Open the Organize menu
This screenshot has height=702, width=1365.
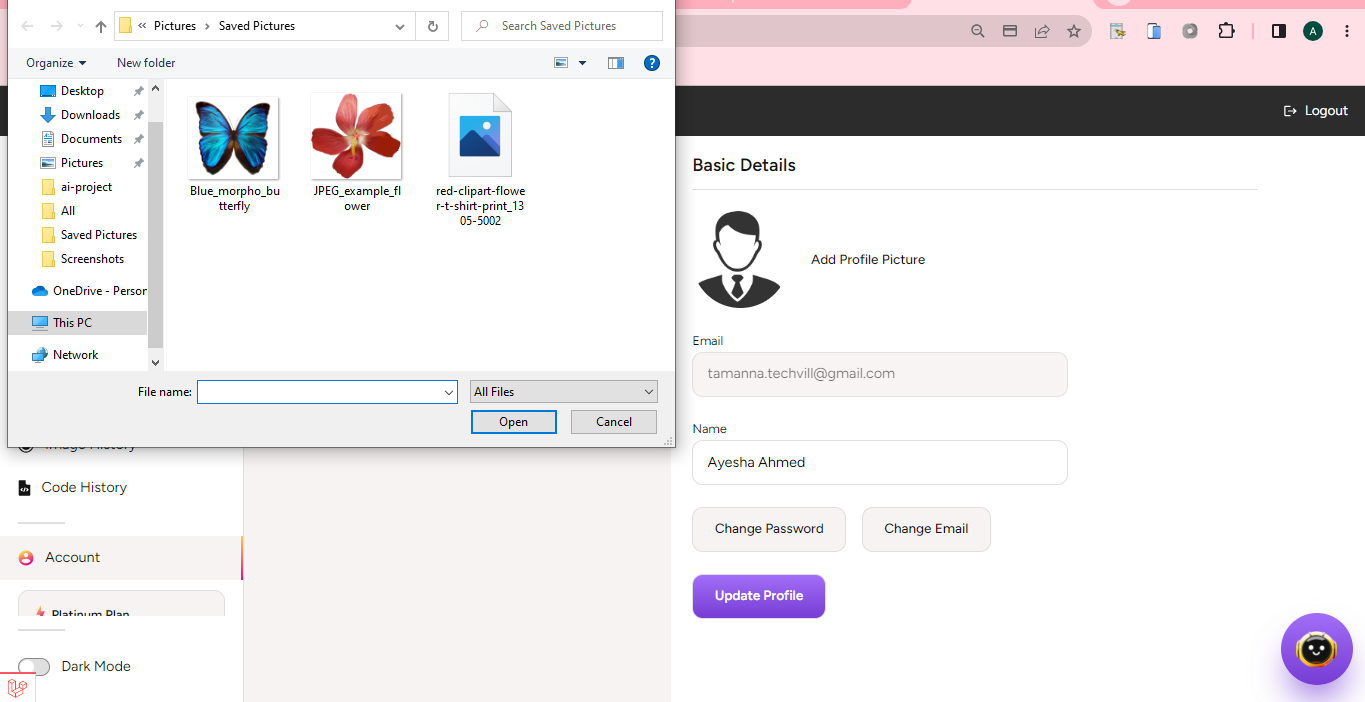tap(56, 63)
